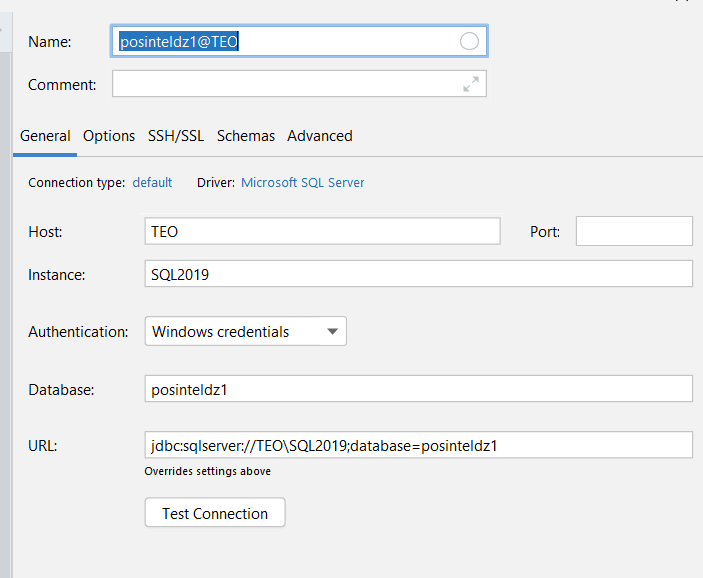This screenshot has height=578, width=703.
Task: Open the Connection type default link
Action: 152,183
